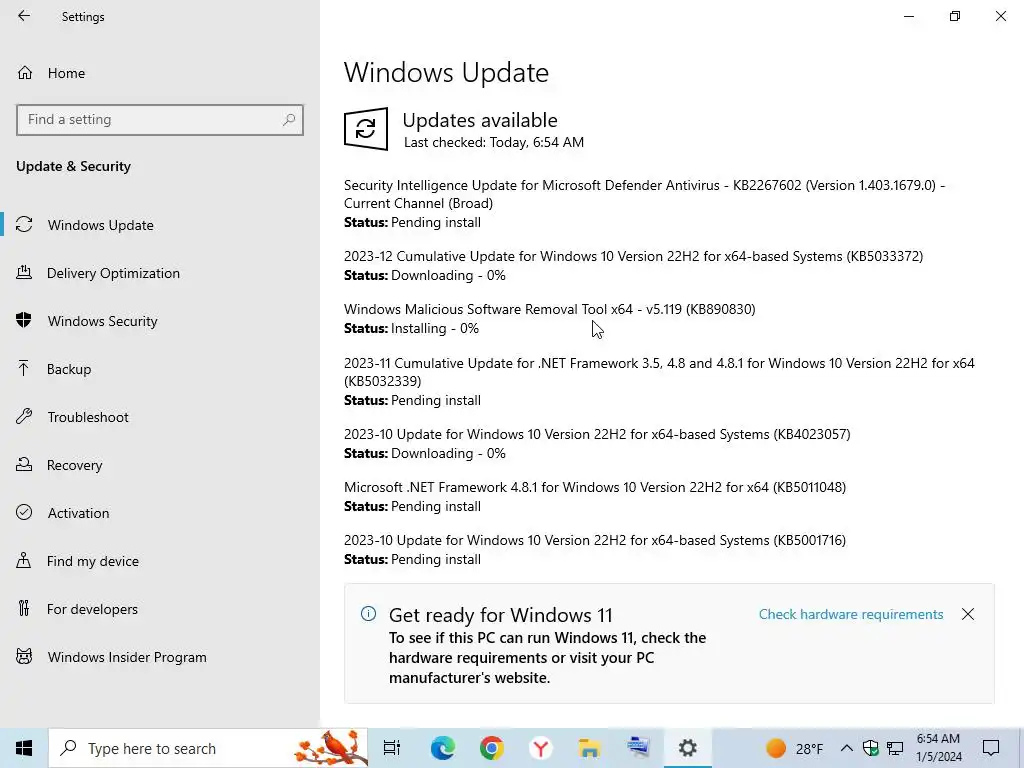
Task: Click the Update & Security heading
Action: [x=73, y=167]
